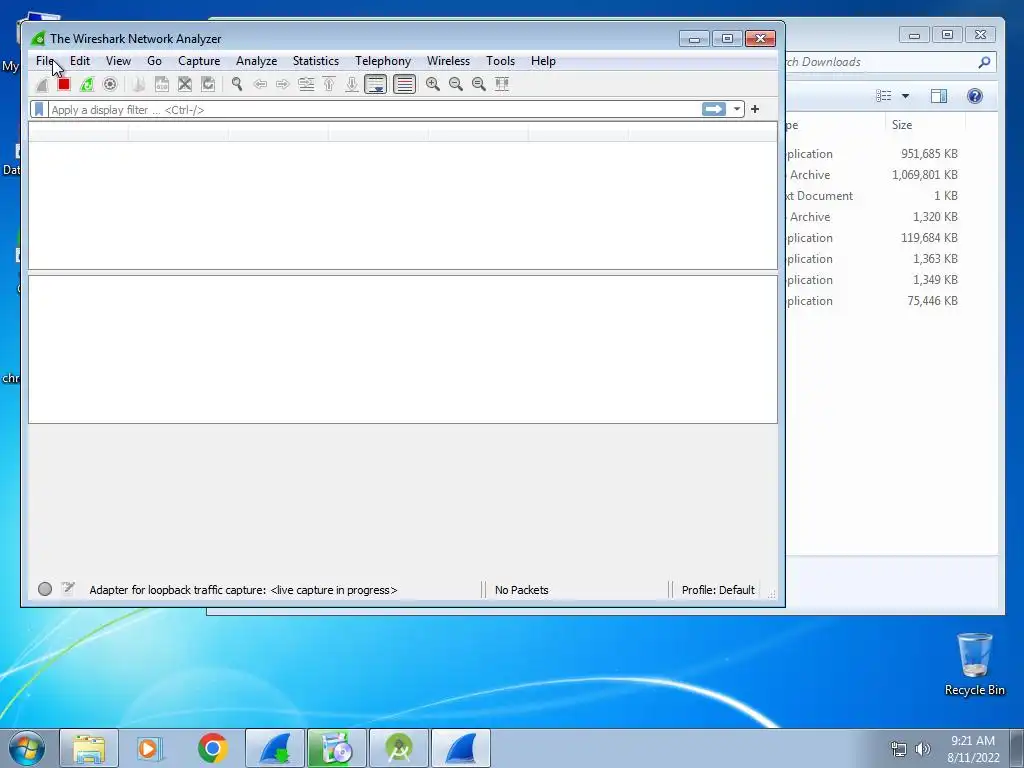Image resolution: width=1024 pixels, height=768 pixels.
Task: Click the Open capture file toolbar icon
Action: pyautogui.click(x=138, y=84)
